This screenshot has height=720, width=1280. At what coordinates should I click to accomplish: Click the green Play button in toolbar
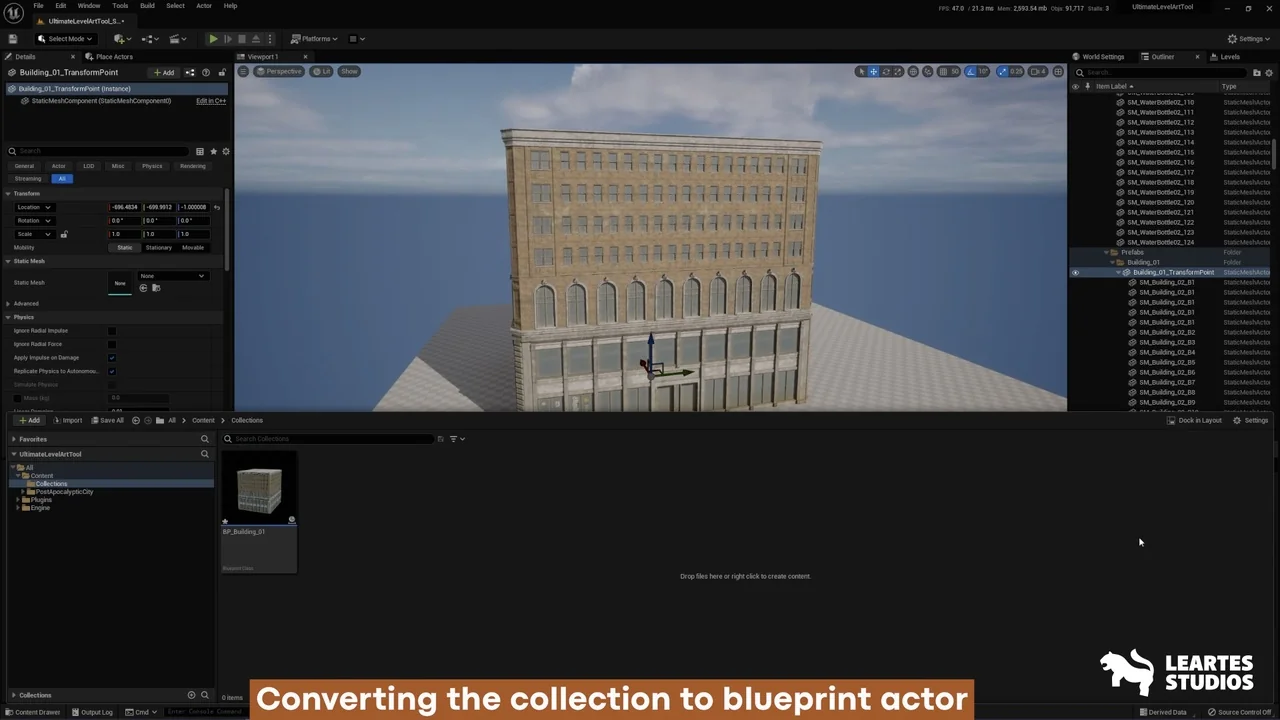click(x=213, y=39)
